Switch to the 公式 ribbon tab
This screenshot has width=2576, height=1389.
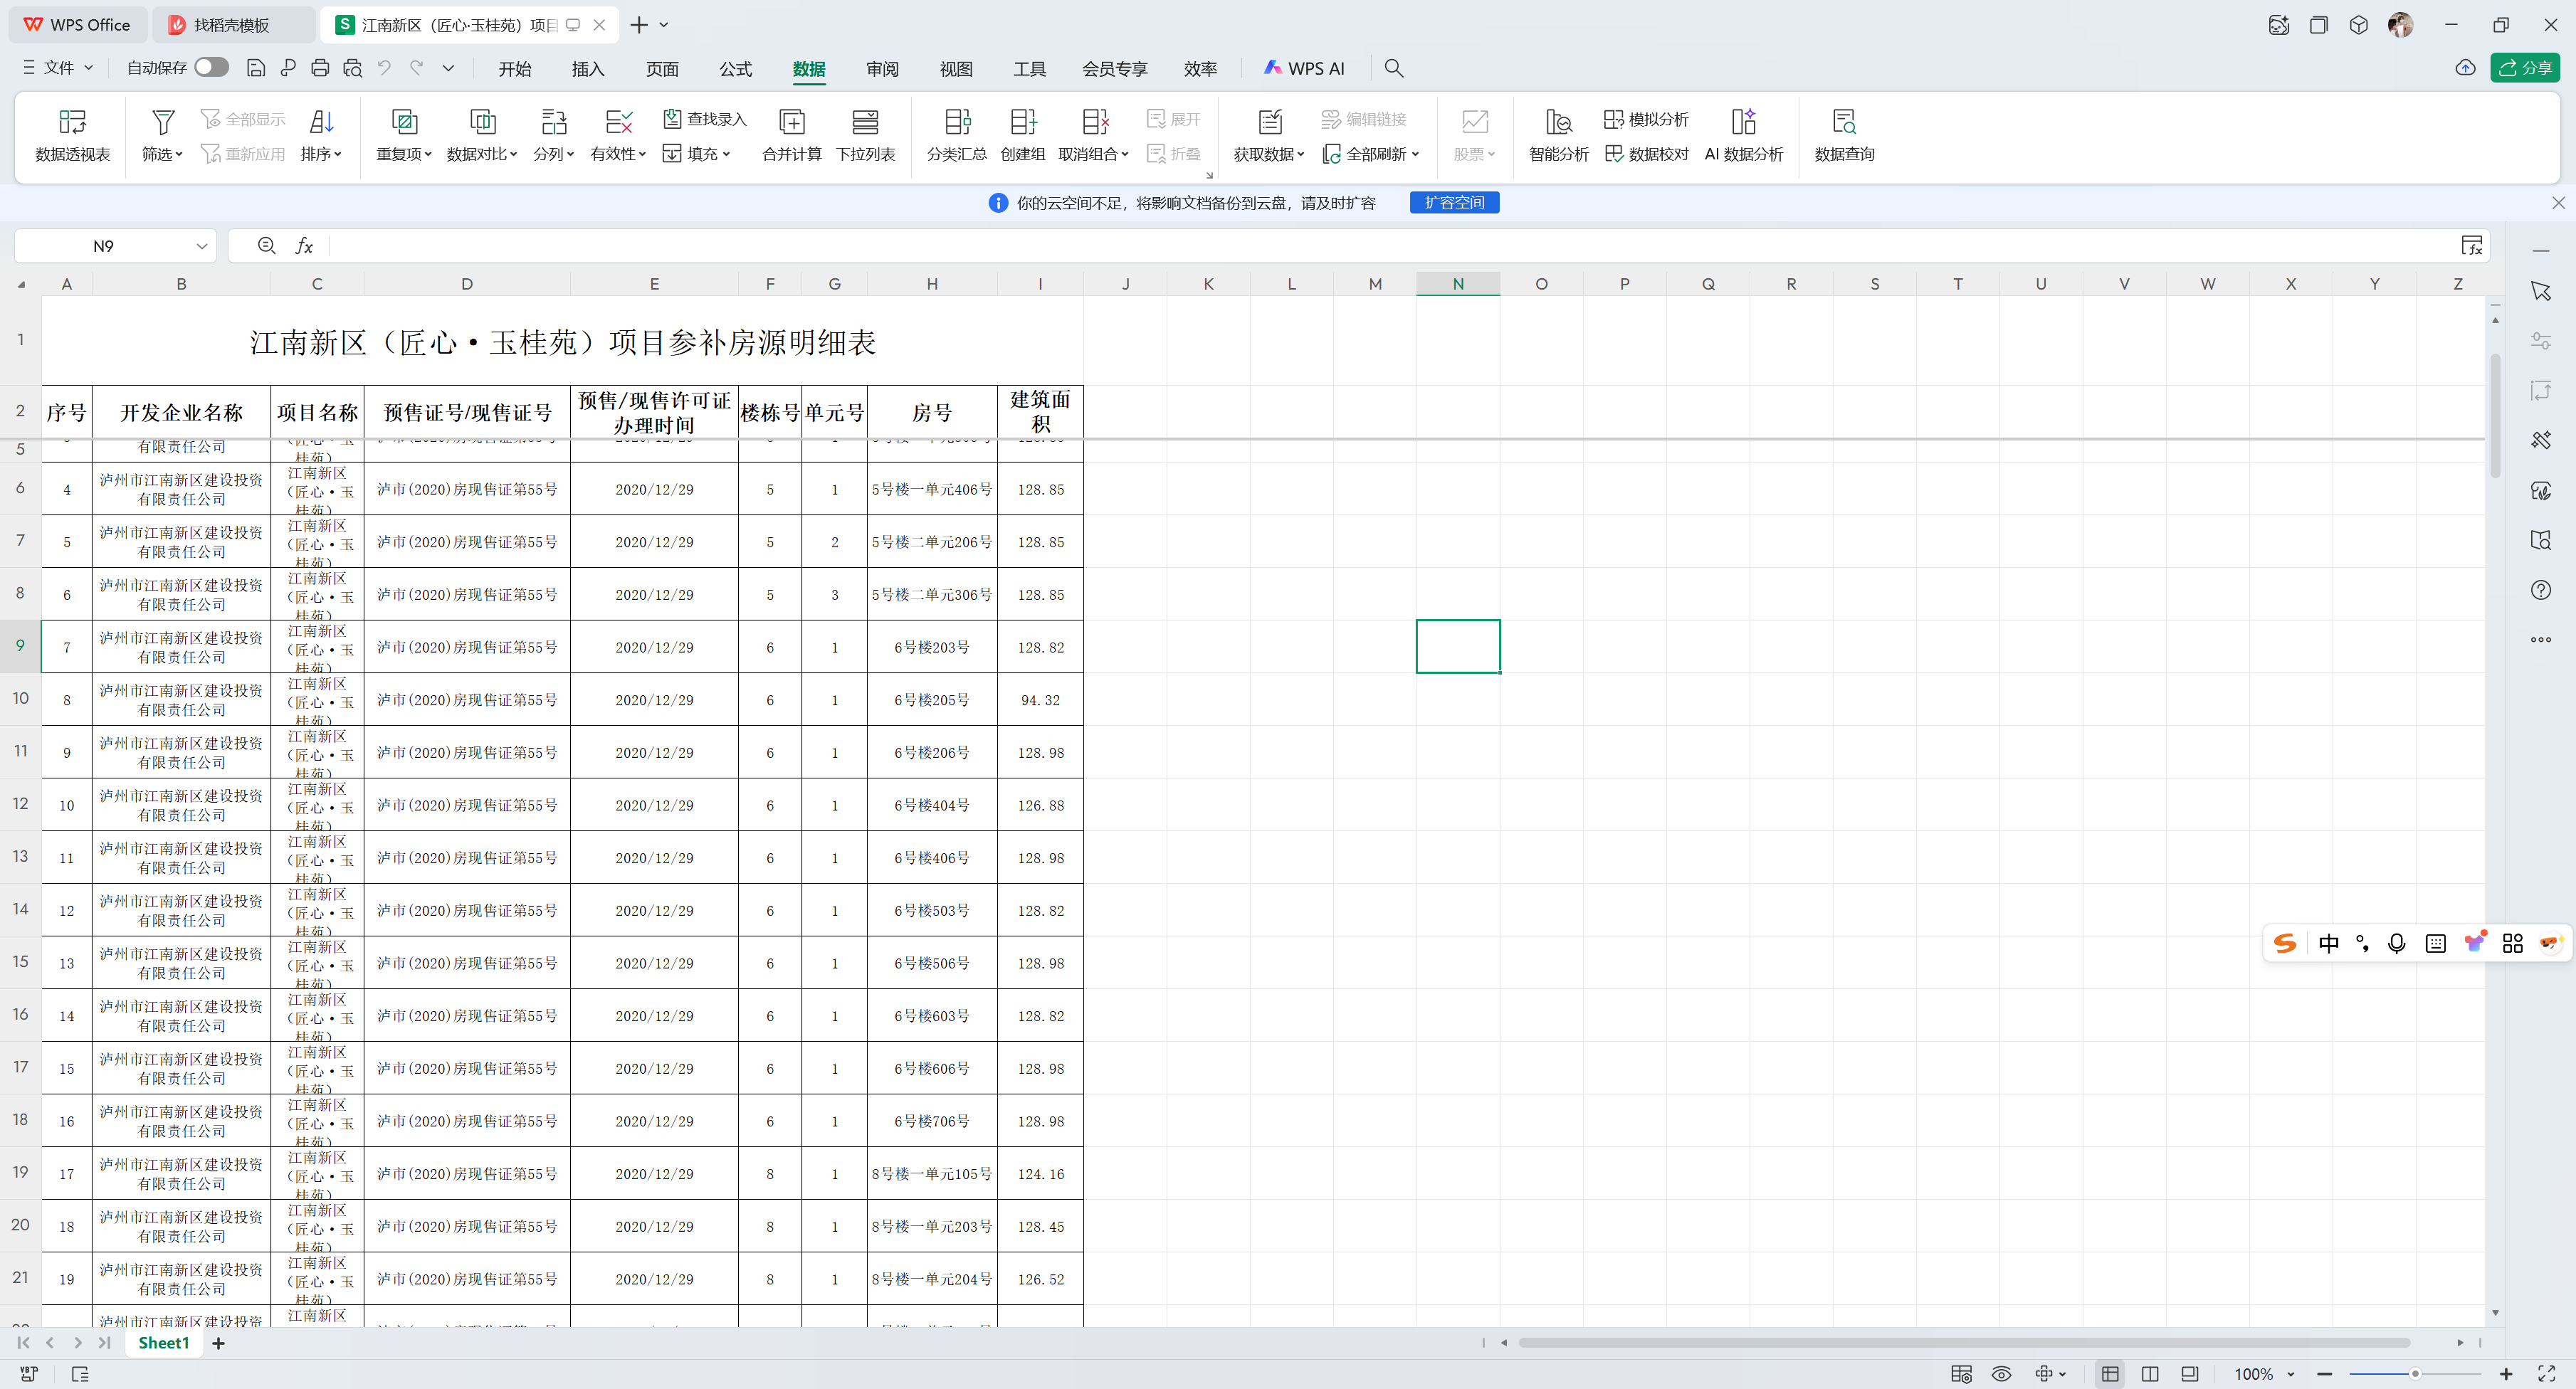point(735,68)
